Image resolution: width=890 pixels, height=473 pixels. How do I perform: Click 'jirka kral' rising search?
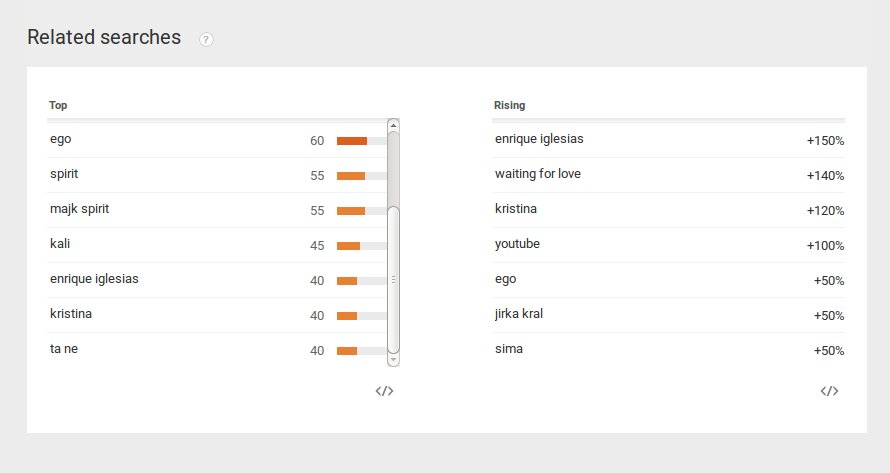pos(518,314)
